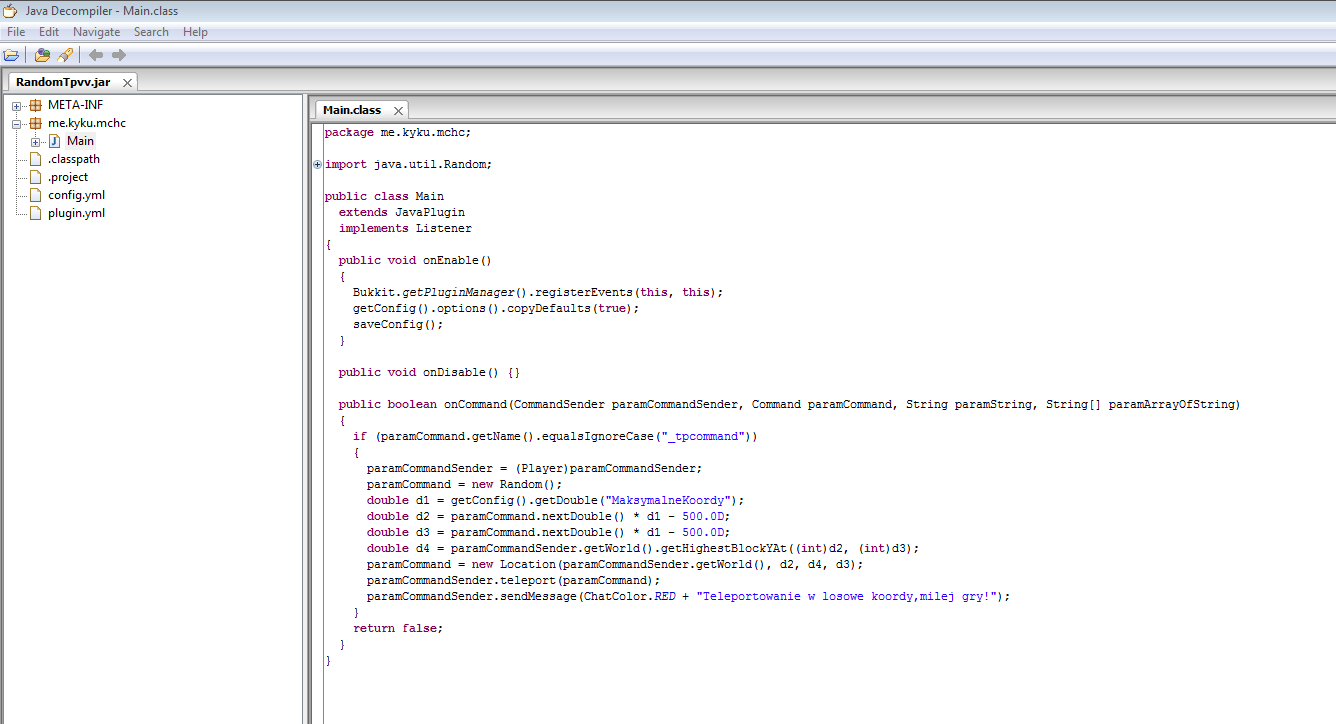1336x724 pixels.
Task: Open the Edit menu
Action: [x=49, y=32]
